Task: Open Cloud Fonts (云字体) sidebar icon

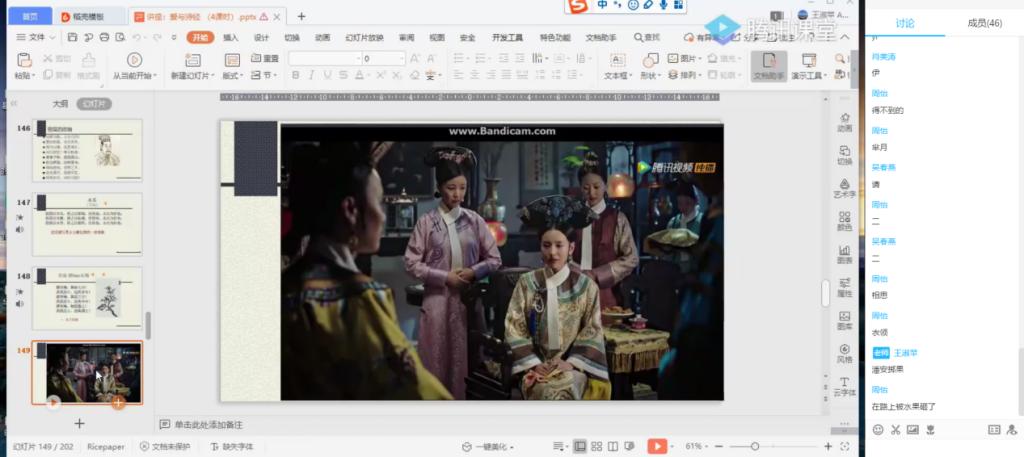Action: (x=845, y=386)
